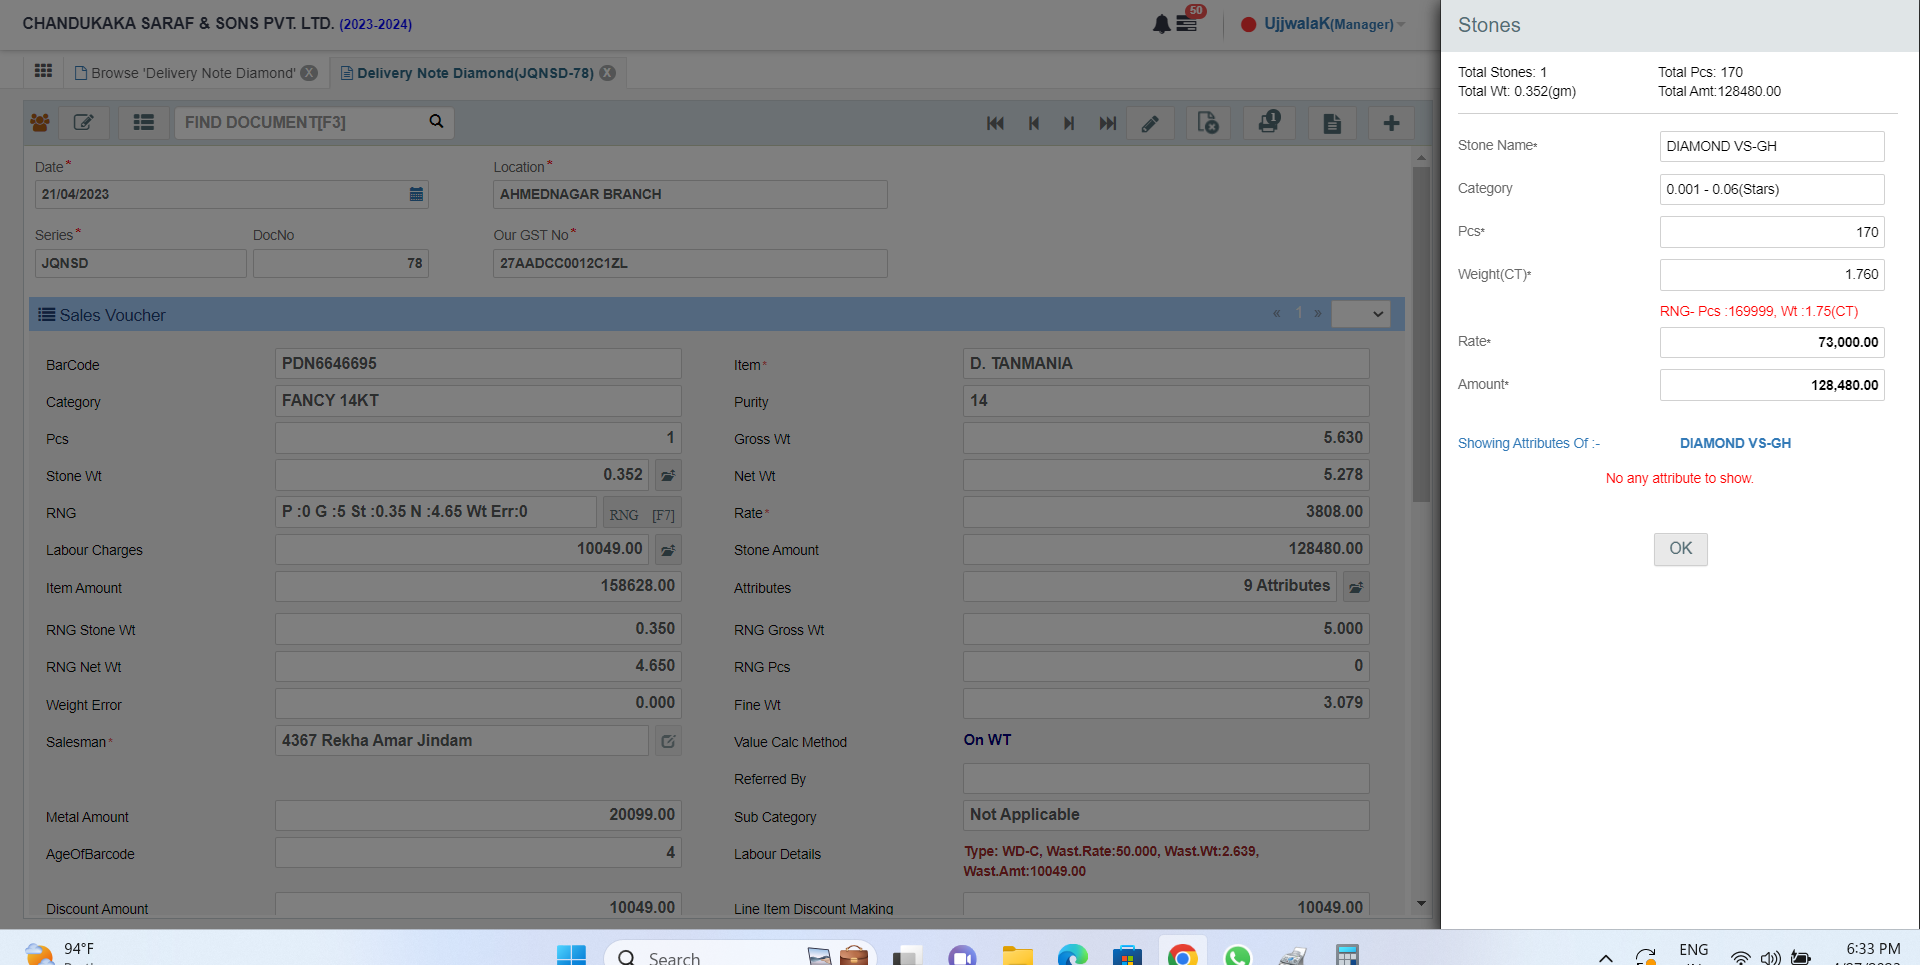Click the stone Rate field 73,000.00
The height and width of the screenshot is (965, 1920).
pos(1772,342)
